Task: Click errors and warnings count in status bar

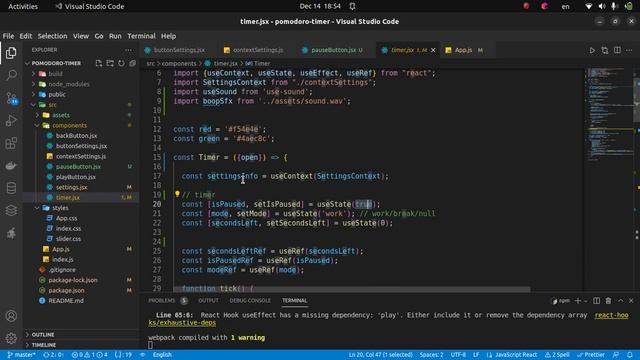Action: pyautogui.click(x=89, y=355)
